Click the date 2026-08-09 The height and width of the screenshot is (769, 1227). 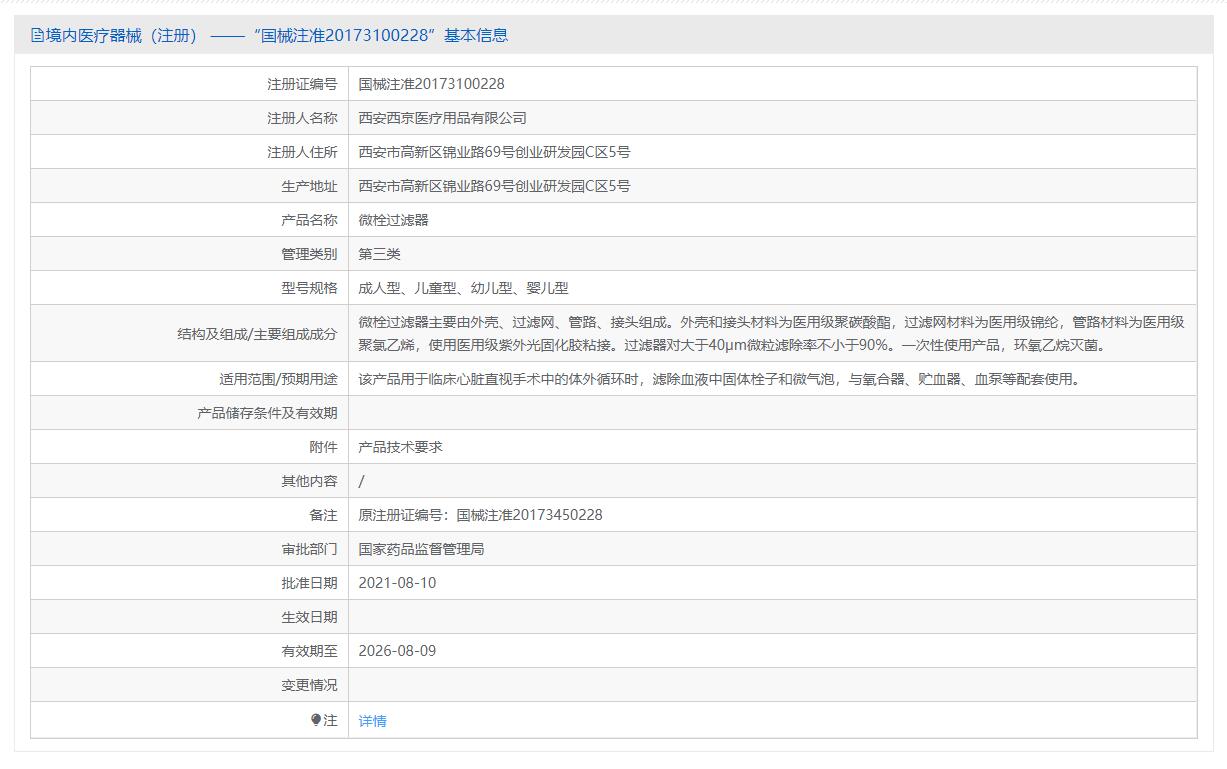click(398, 651)
